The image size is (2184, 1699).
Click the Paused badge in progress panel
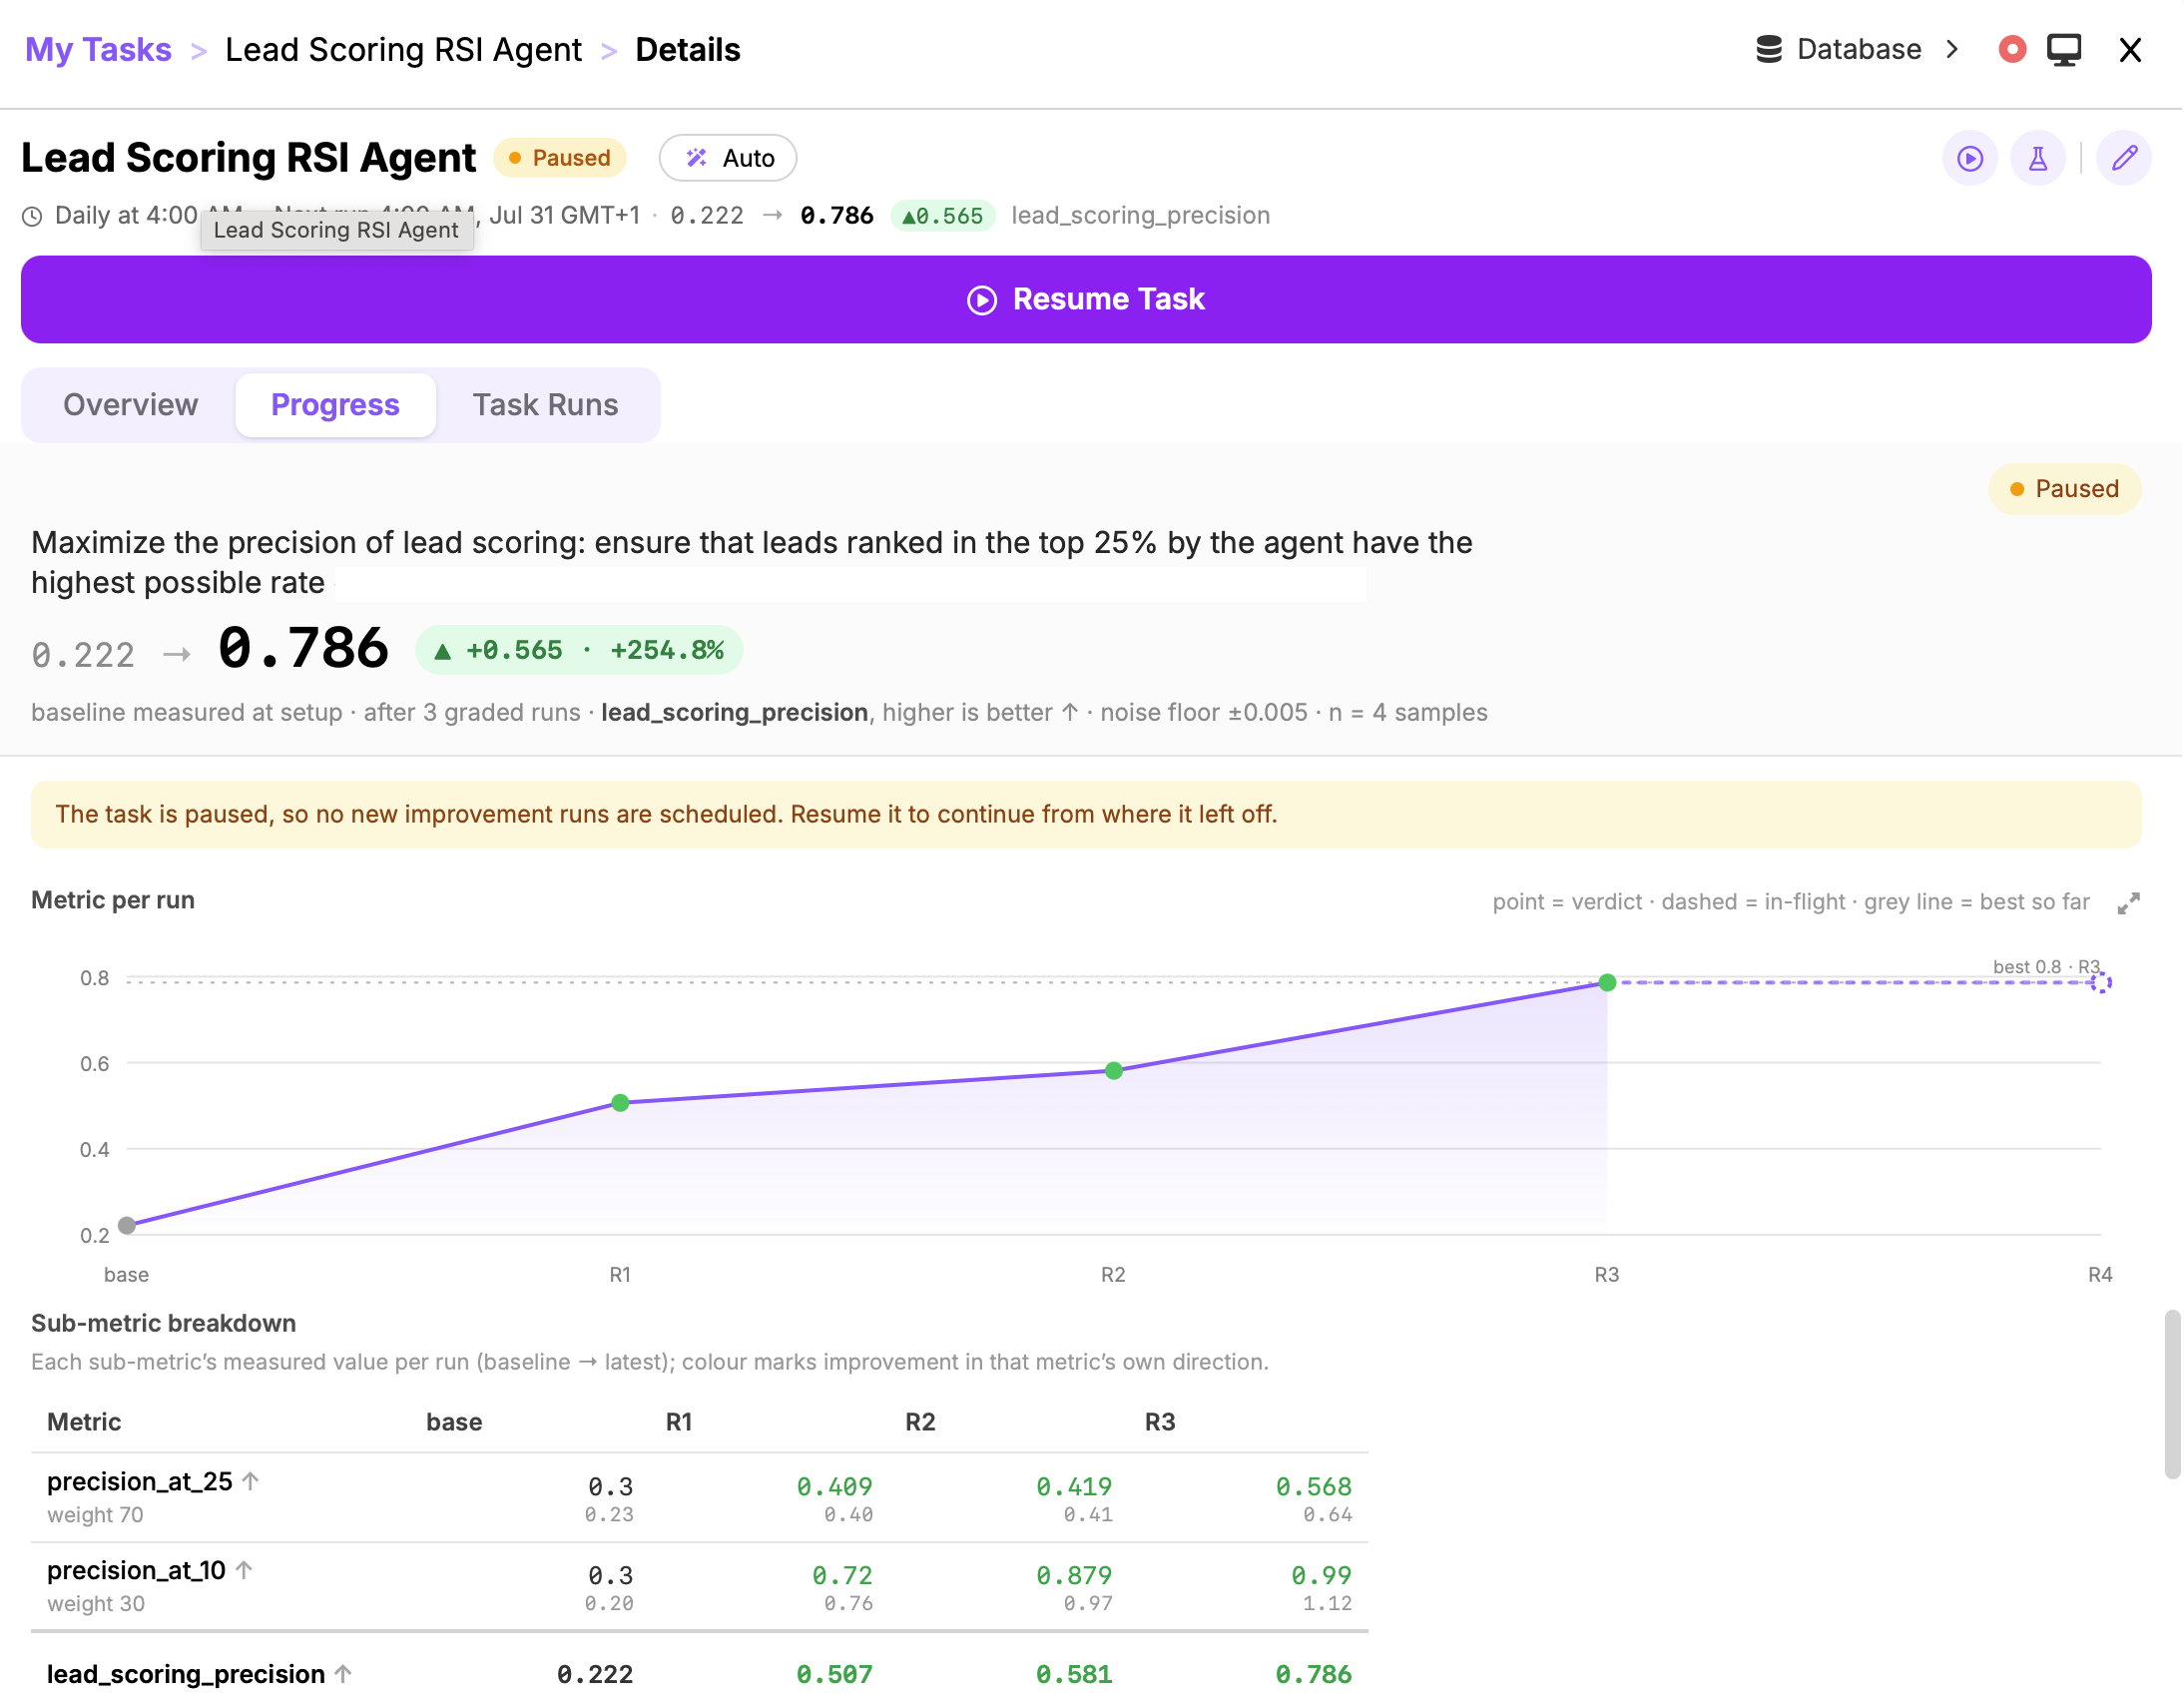(x=2066, y=489)
